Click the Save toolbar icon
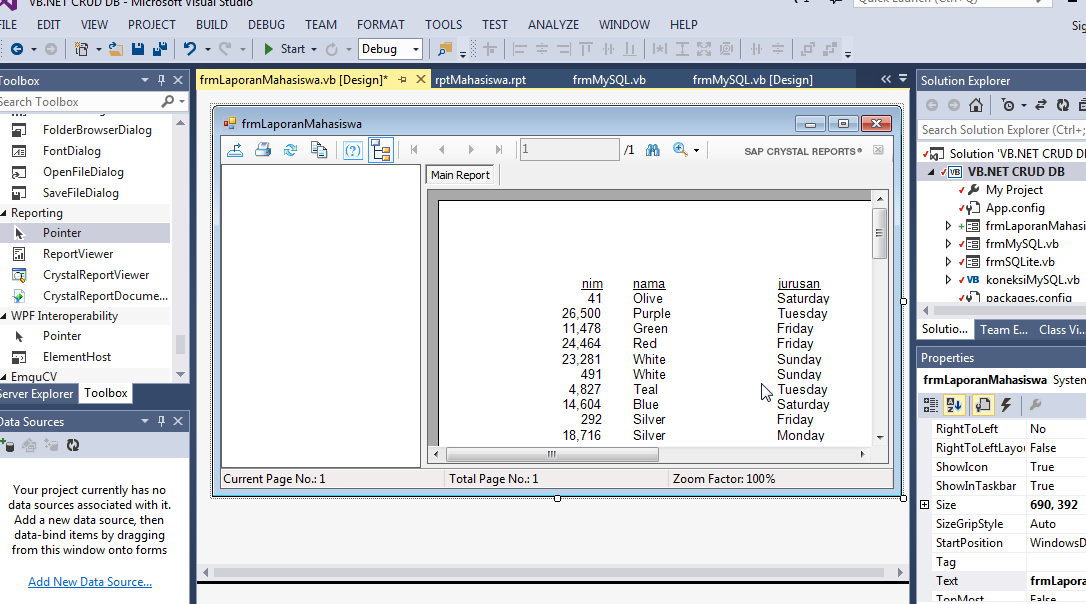Image resolution: width=1086 pixels, height=604 pixels. click(138, 49)
